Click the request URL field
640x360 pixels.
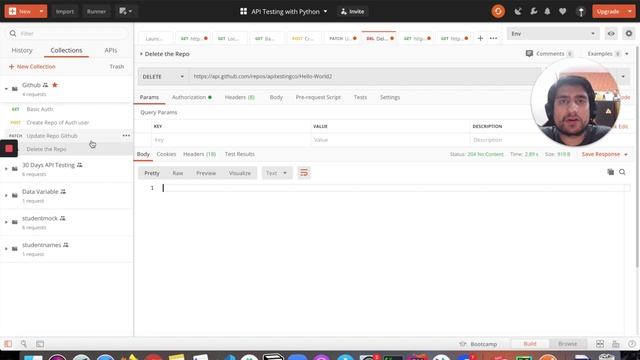tap(363, 76)
